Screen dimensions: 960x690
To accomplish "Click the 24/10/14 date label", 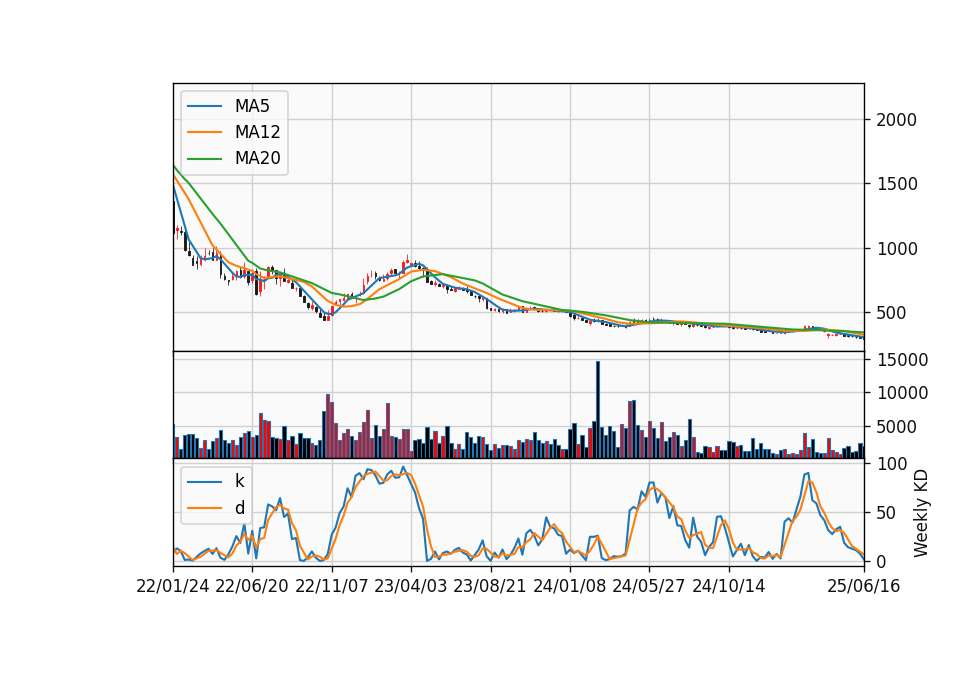I will (x=729, y=586).
